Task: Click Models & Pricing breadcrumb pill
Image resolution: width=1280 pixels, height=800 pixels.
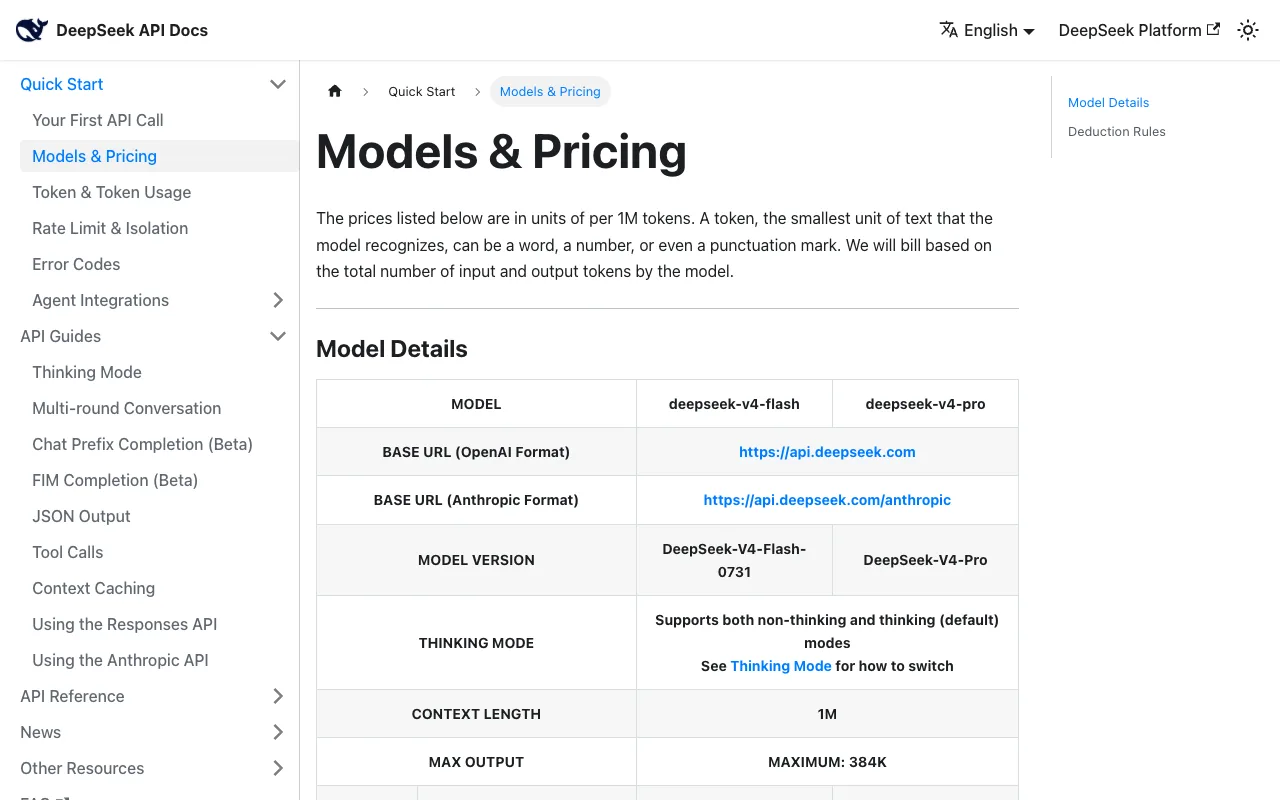Action: pos(550,91)
